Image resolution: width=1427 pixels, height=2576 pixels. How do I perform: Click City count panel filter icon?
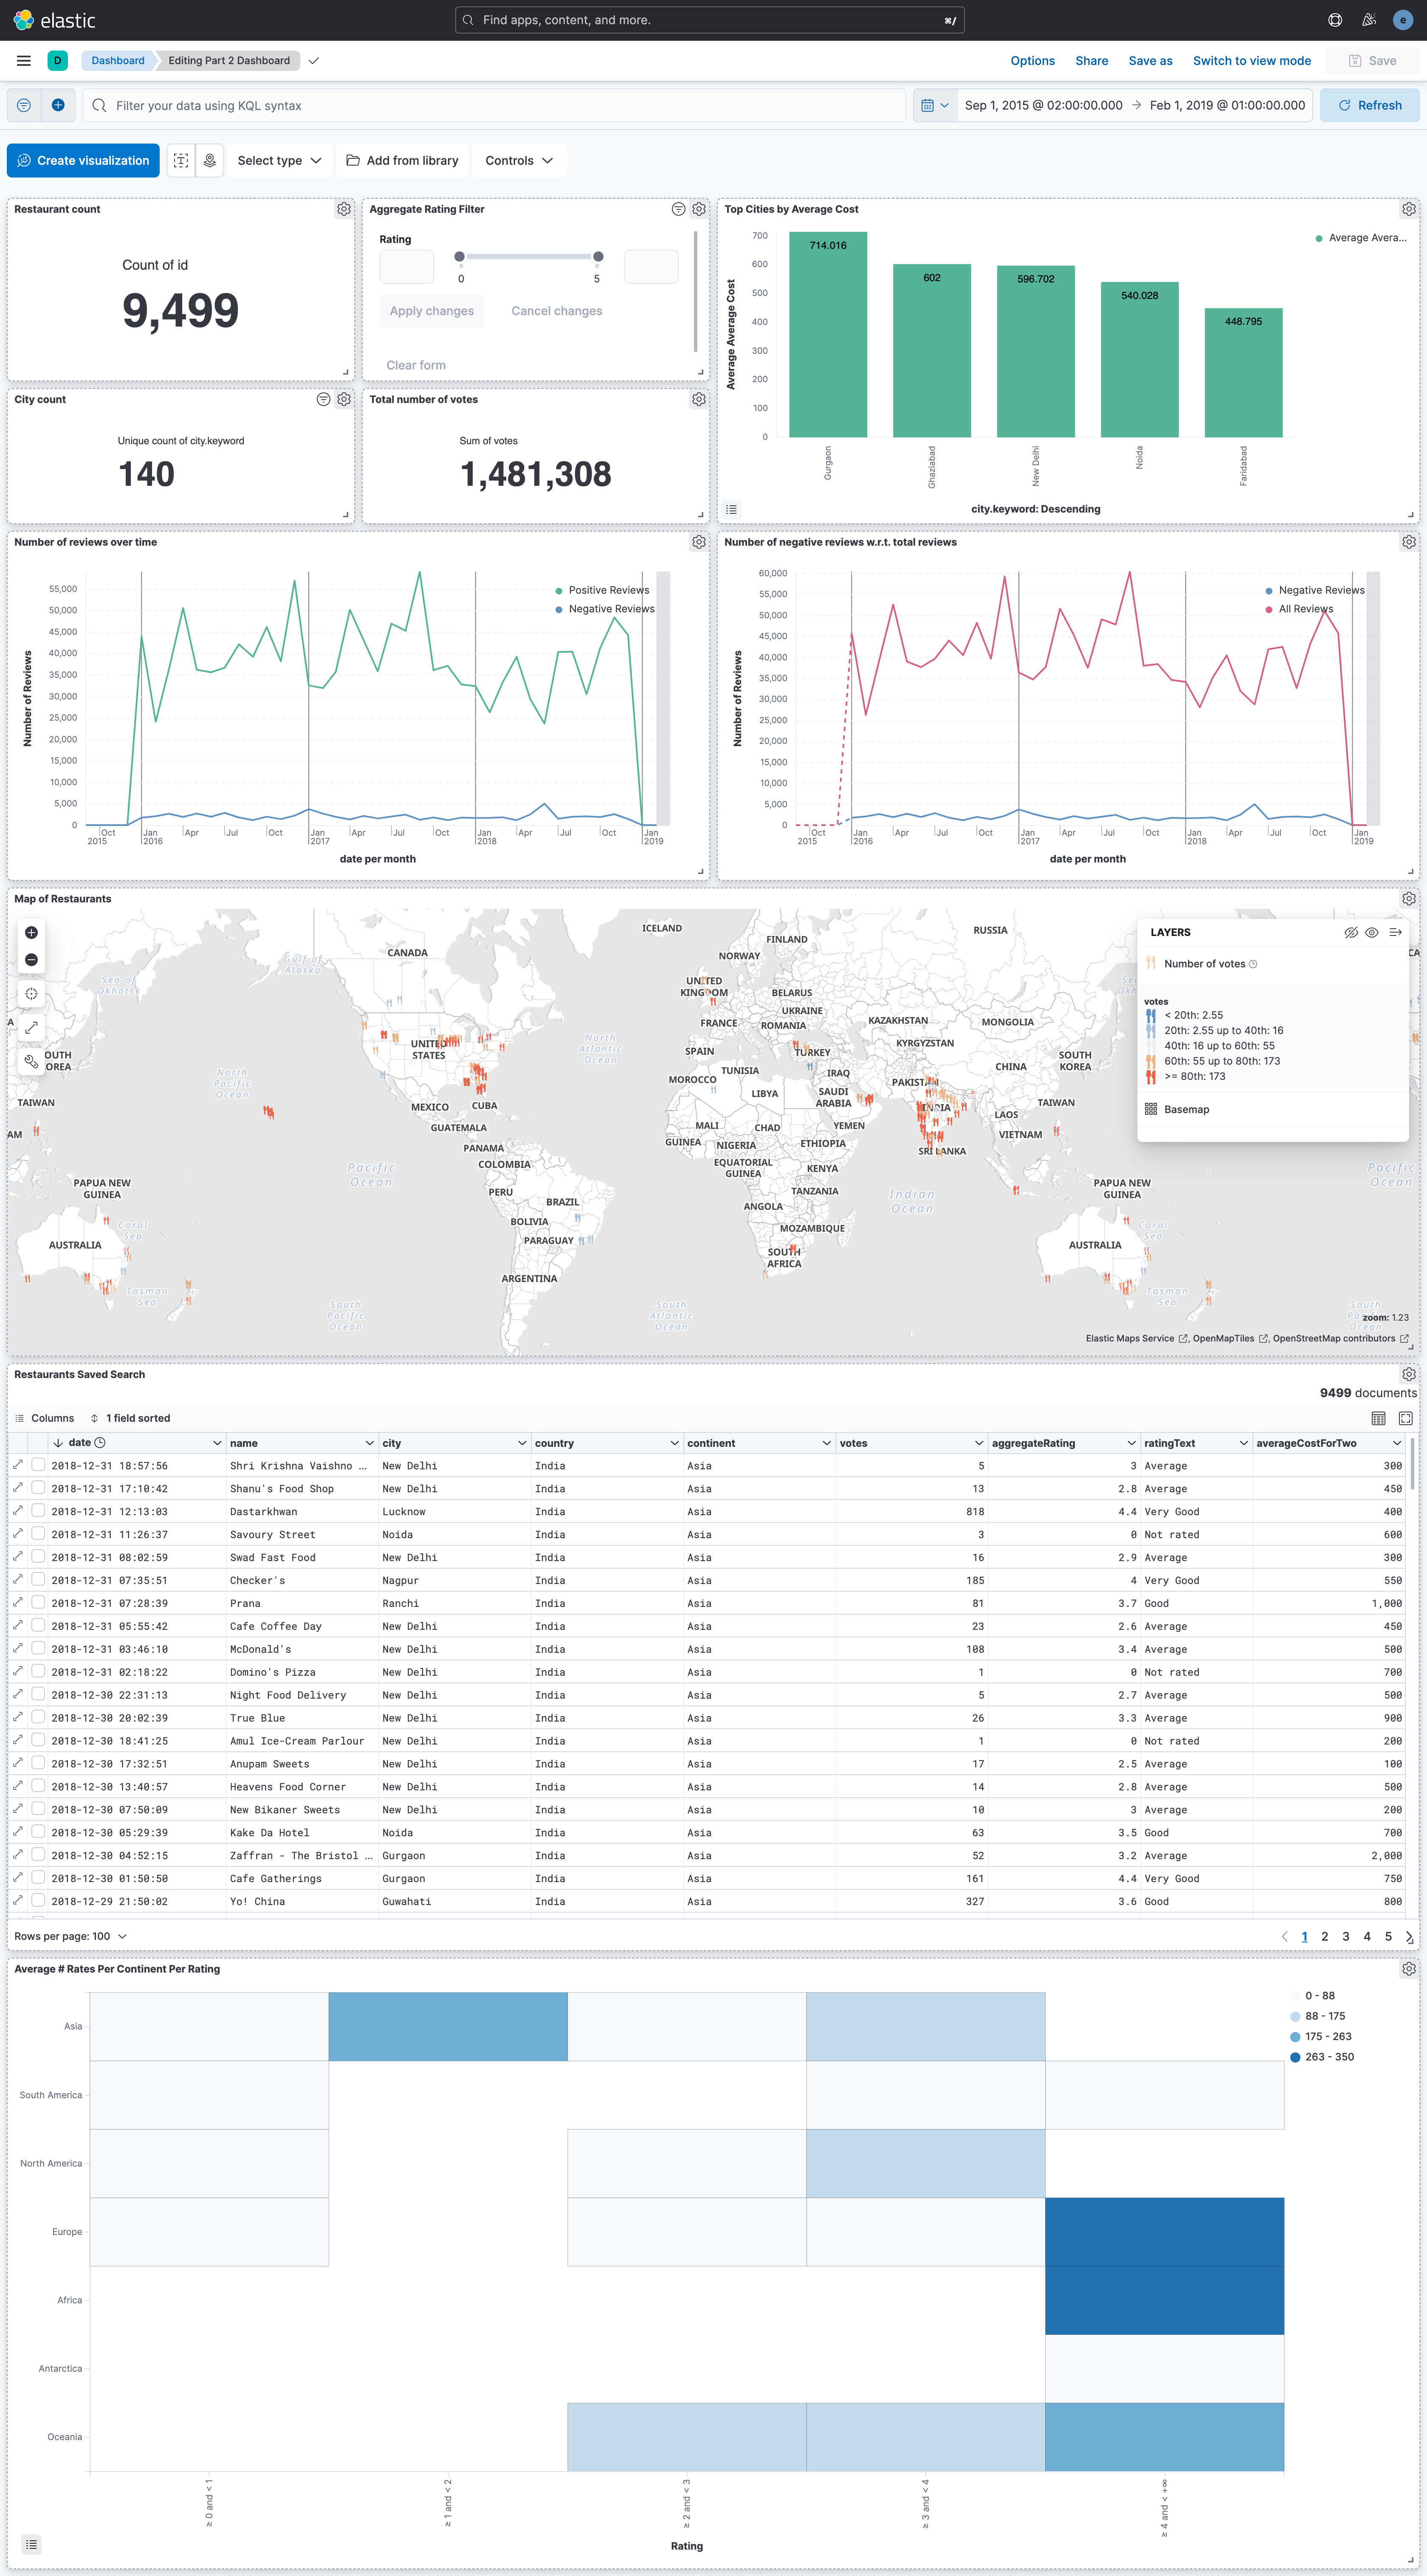(323, 399)
